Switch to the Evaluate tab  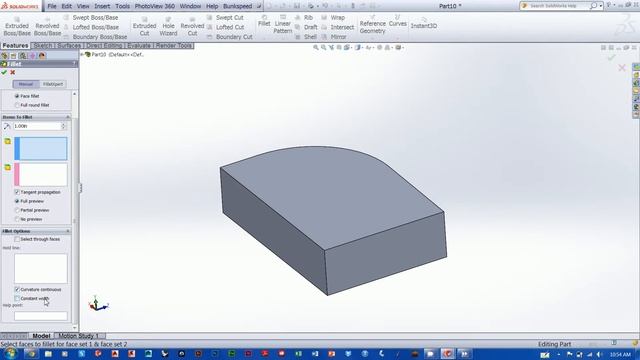(139, 46)
